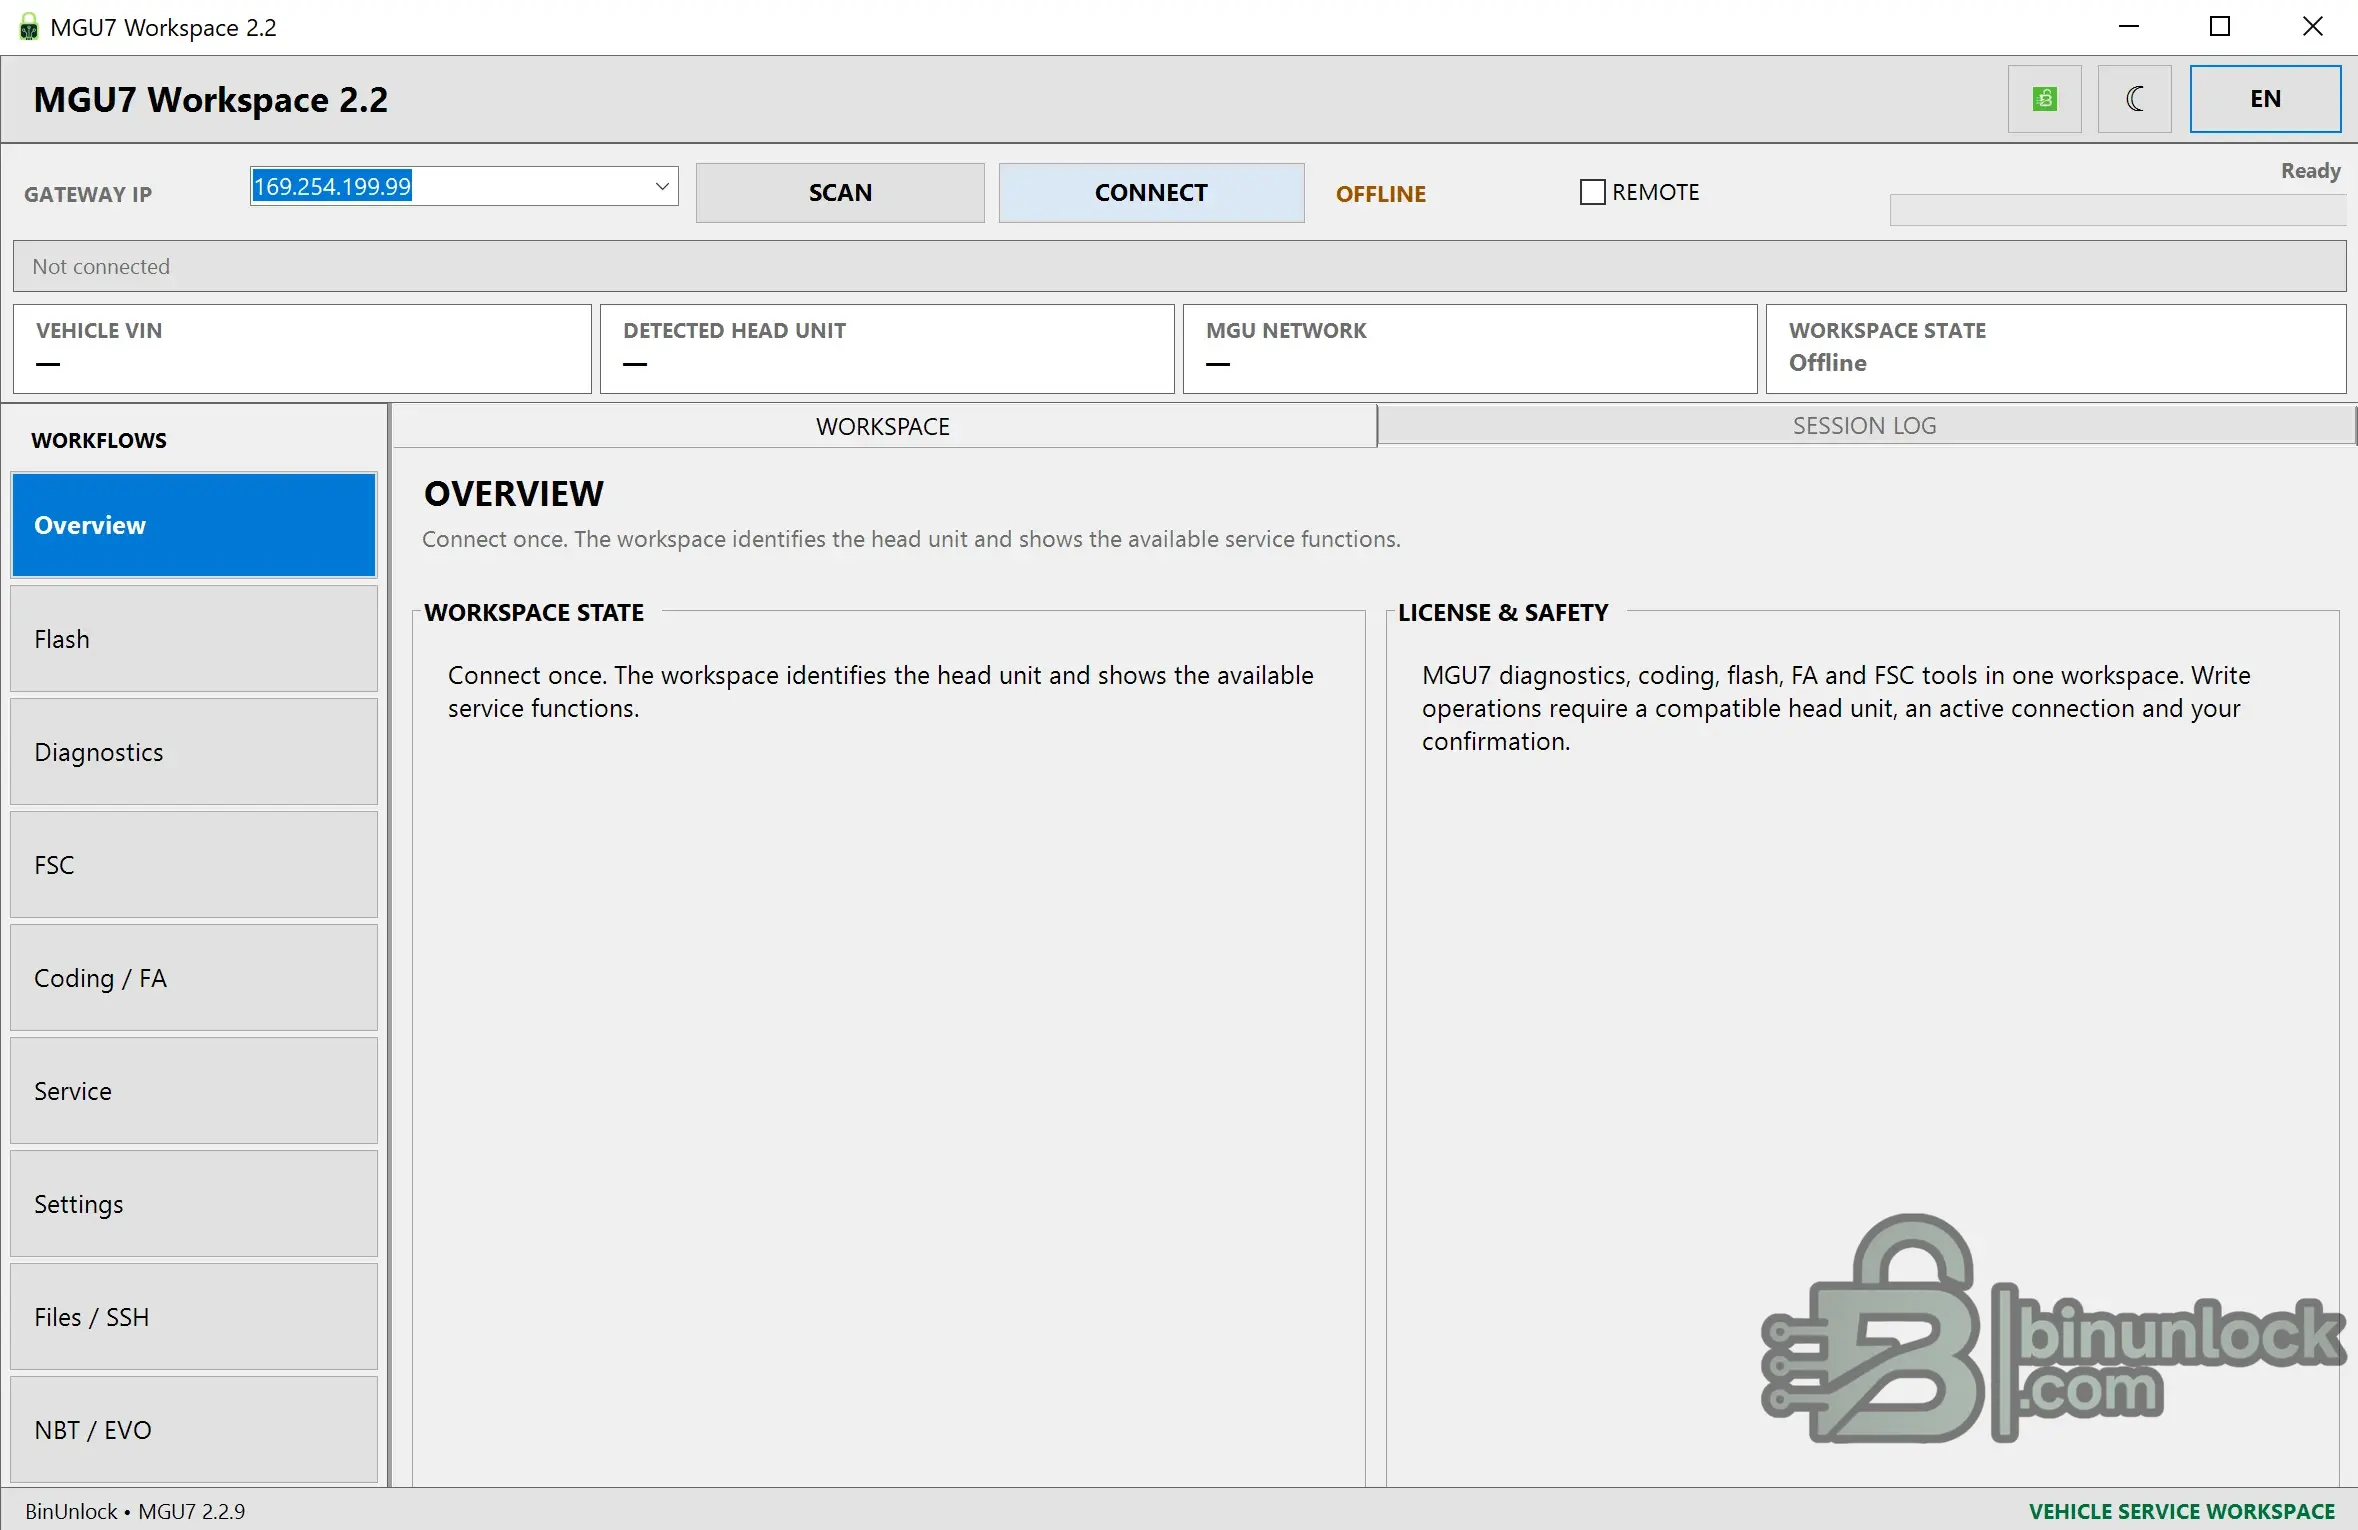
Task: Click the "Not connected" status line
Action: click(1180, 266)
